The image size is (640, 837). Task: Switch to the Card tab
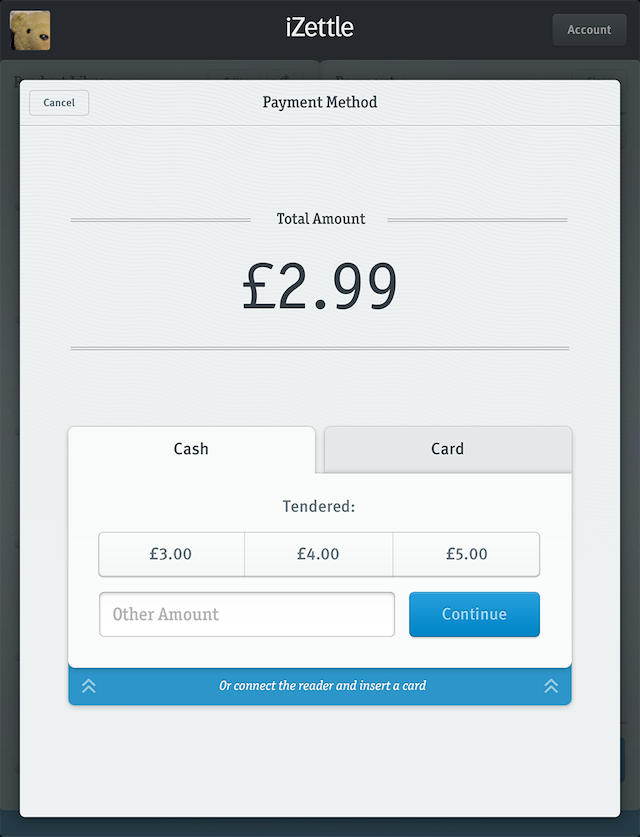[448, 449]
